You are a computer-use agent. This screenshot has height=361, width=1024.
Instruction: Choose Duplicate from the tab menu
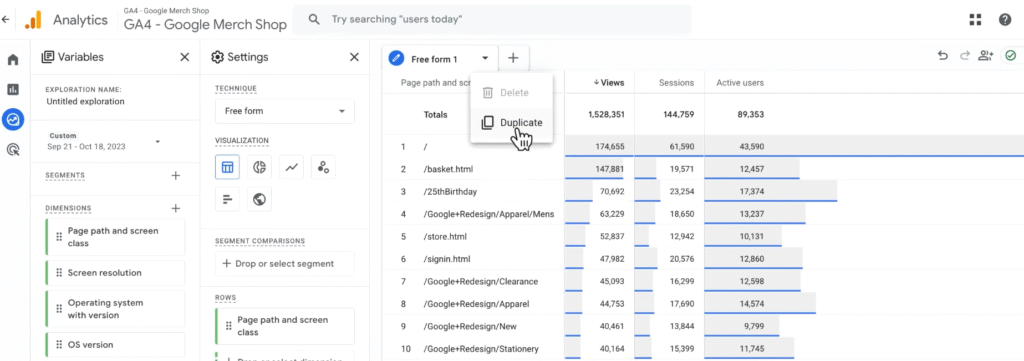coord(511,123)
